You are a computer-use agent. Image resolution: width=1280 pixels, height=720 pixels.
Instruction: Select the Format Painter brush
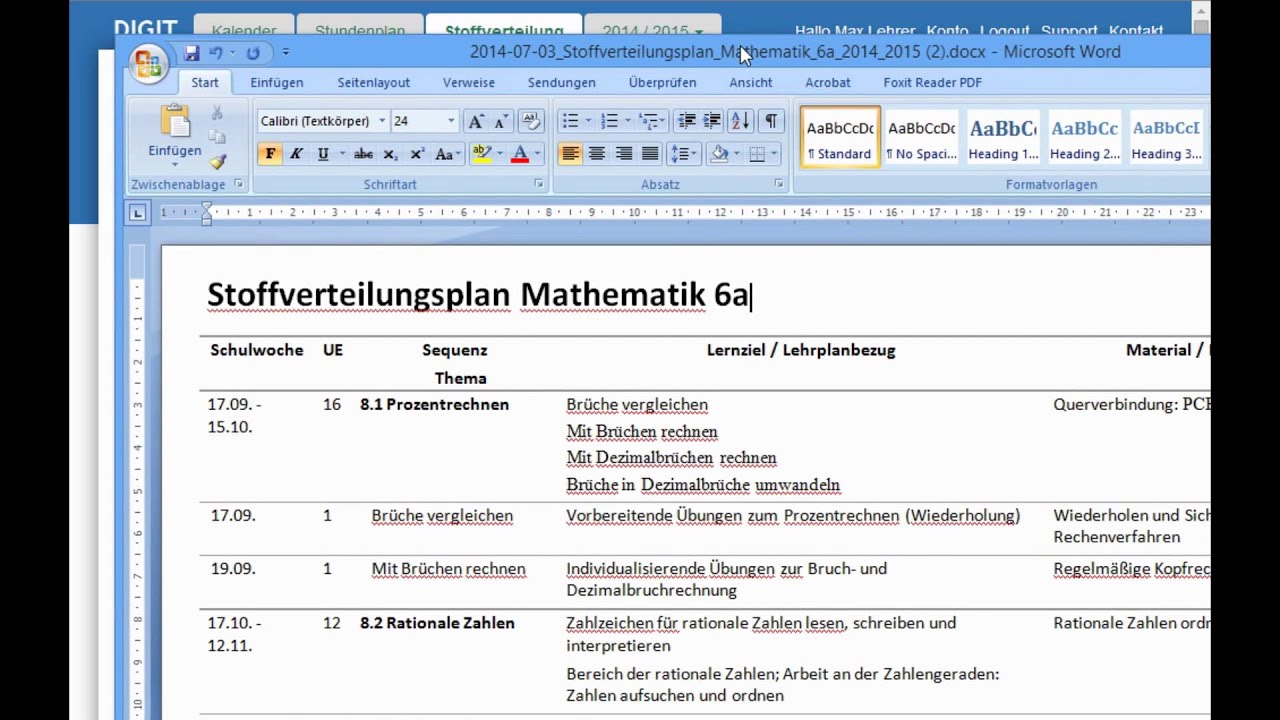[x=217, y=161]
